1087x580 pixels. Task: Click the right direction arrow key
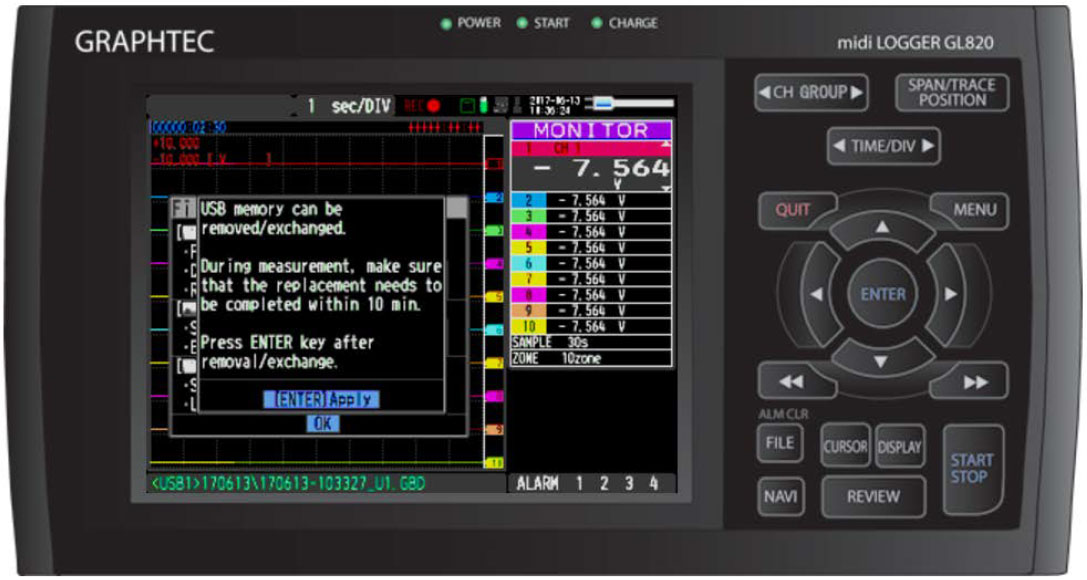(x=950, y=294)
